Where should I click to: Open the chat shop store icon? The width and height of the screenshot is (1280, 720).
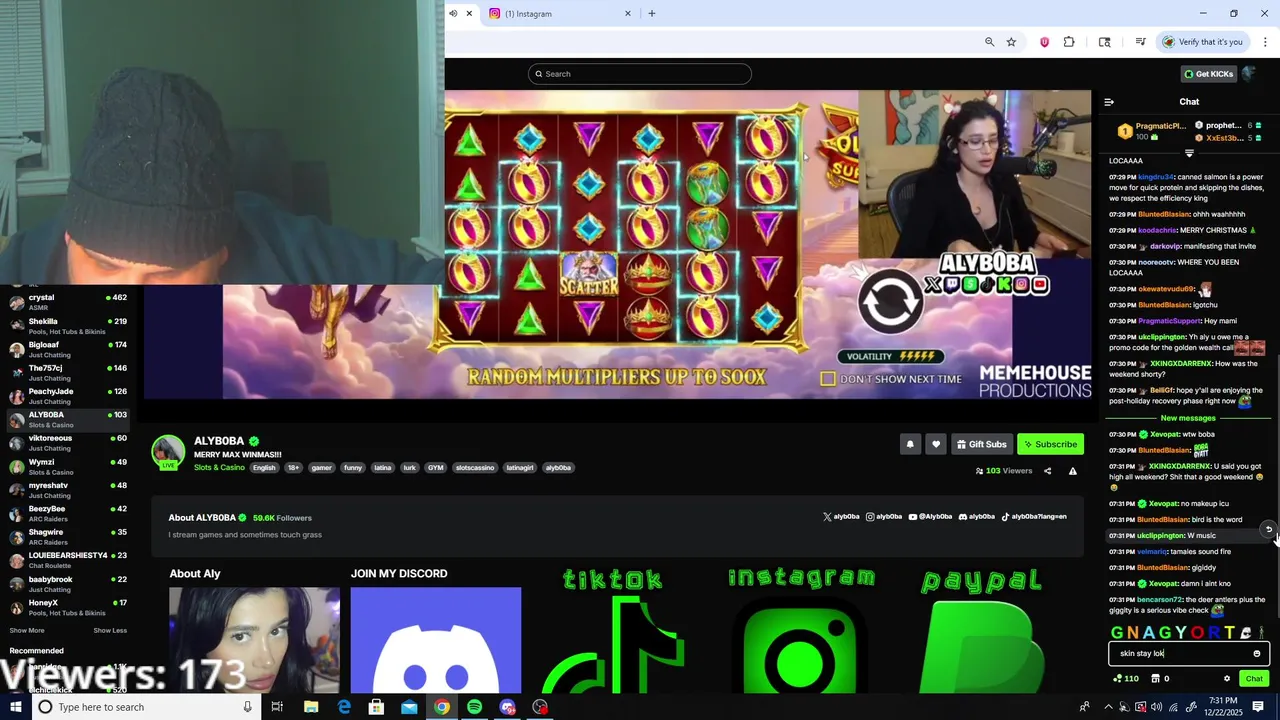tap(1156, 679)
